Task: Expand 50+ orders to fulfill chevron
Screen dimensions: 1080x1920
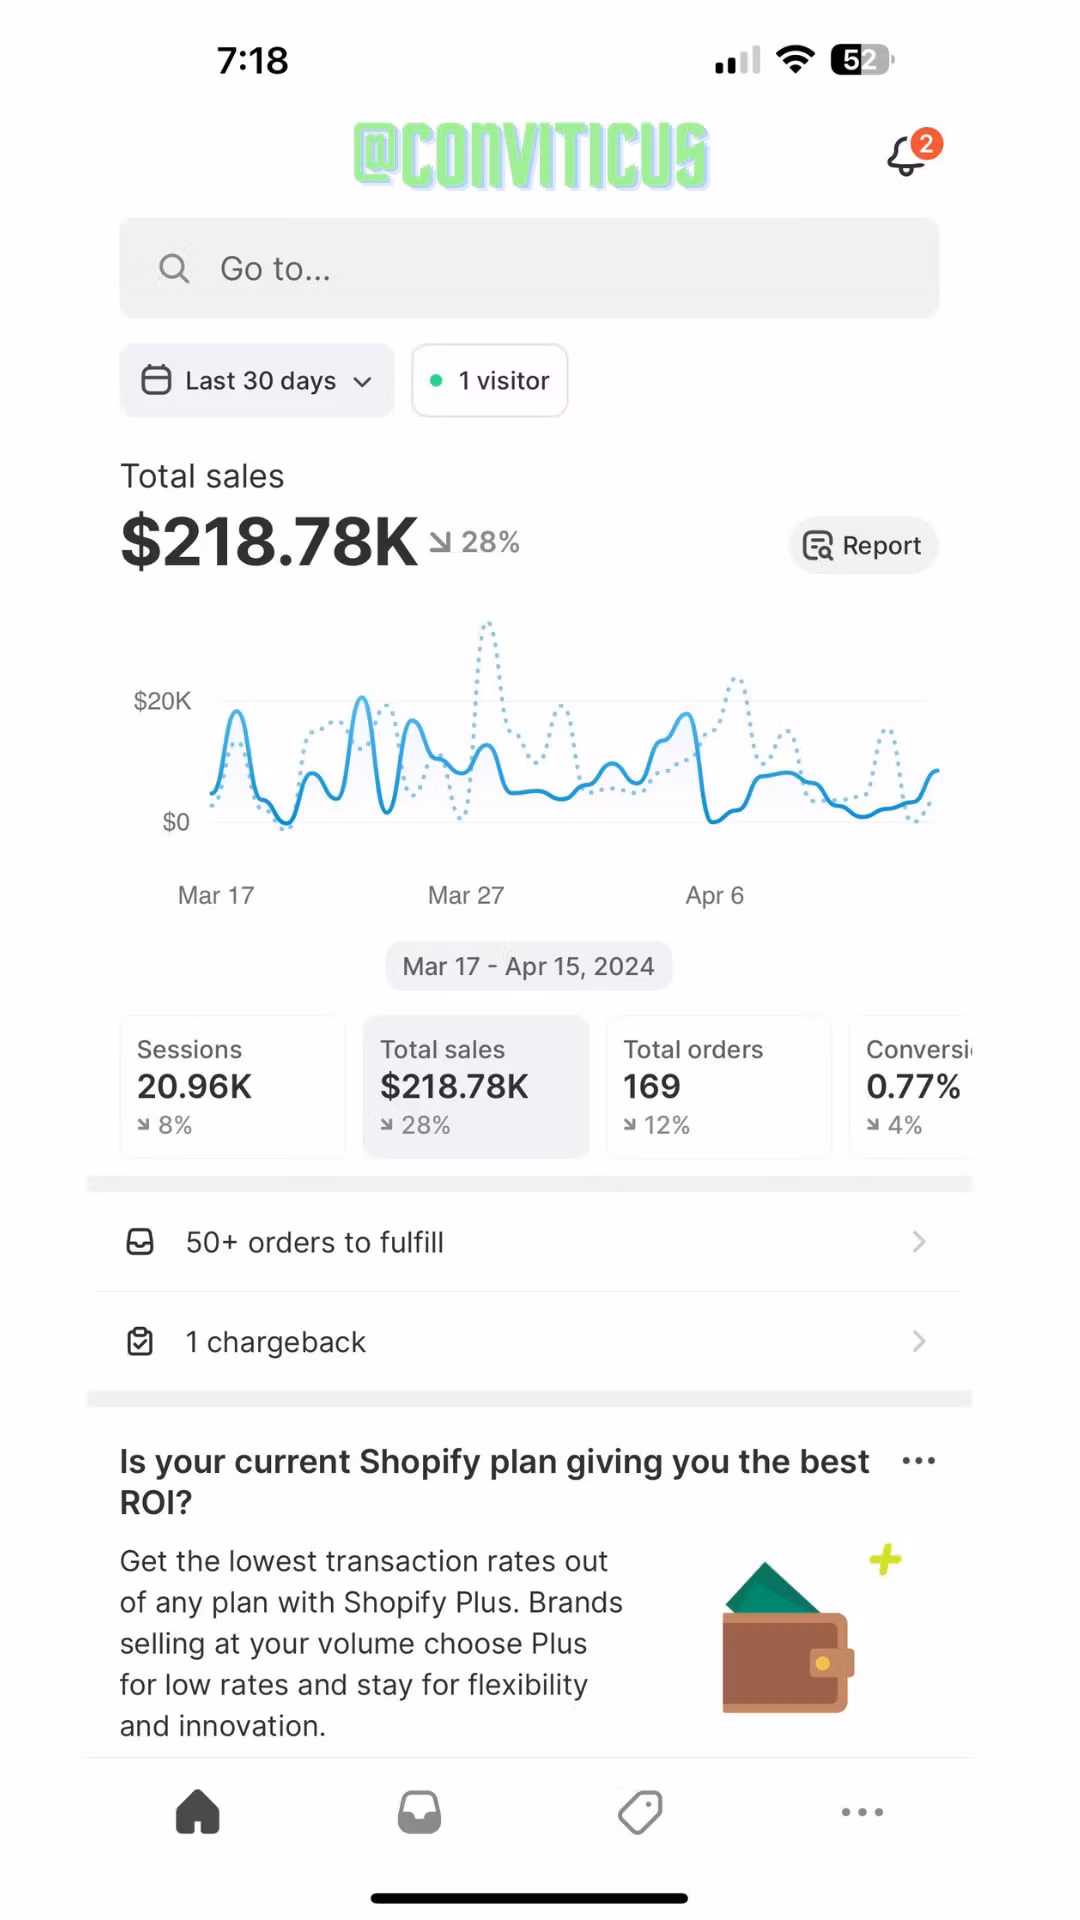Action: [x=919, y=1242]
